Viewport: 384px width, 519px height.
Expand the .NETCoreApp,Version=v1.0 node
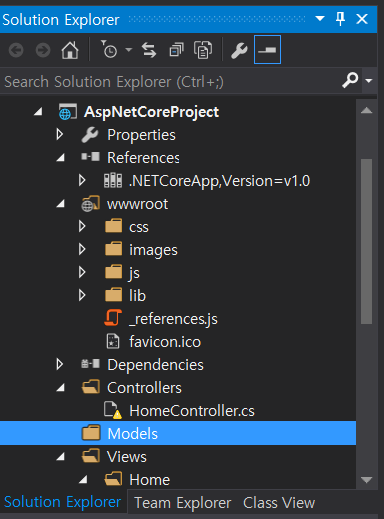[82, 180]
